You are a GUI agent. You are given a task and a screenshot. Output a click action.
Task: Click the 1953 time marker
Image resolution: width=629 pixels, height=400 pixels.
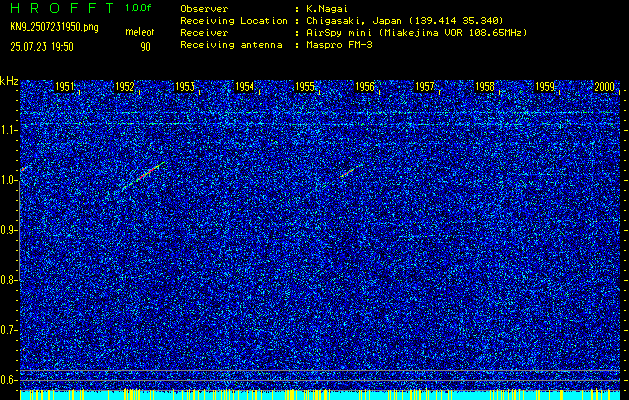[x=185, y=87]
